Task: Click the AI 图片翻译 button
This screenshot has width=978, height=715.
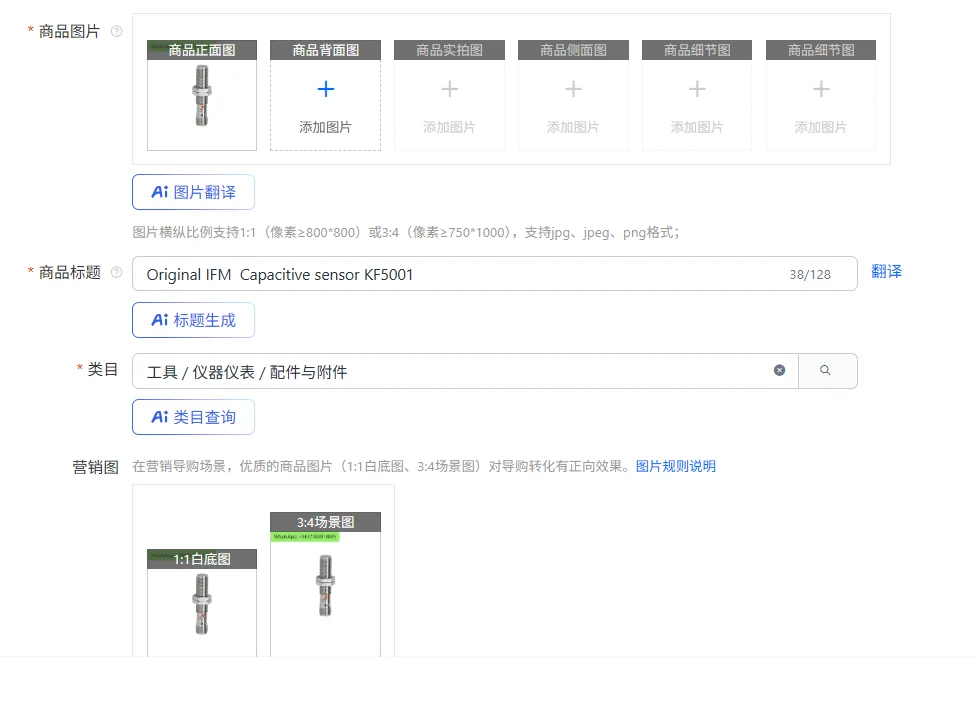Action: (193, 192)
